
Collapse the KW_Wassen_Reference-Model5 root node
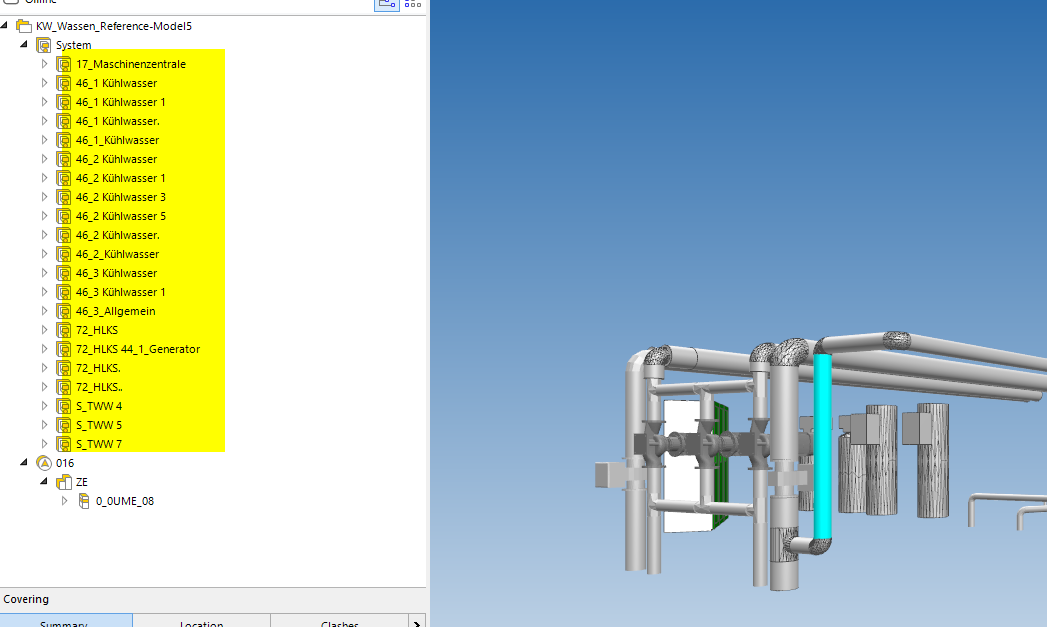pos(4,25)
